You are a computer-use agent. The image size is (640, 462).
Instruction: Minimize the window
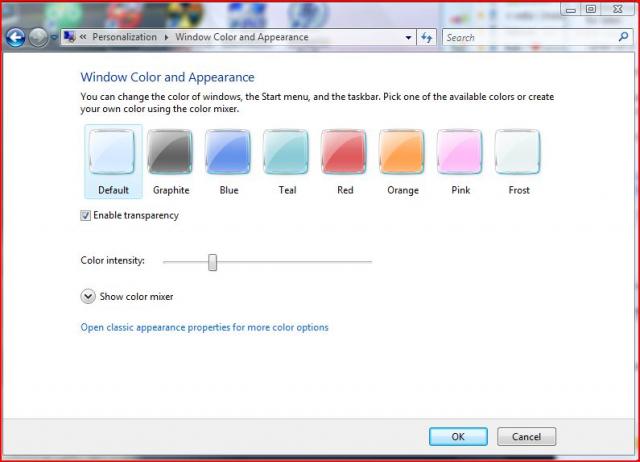pyautogui.click(x=571, y=9)
